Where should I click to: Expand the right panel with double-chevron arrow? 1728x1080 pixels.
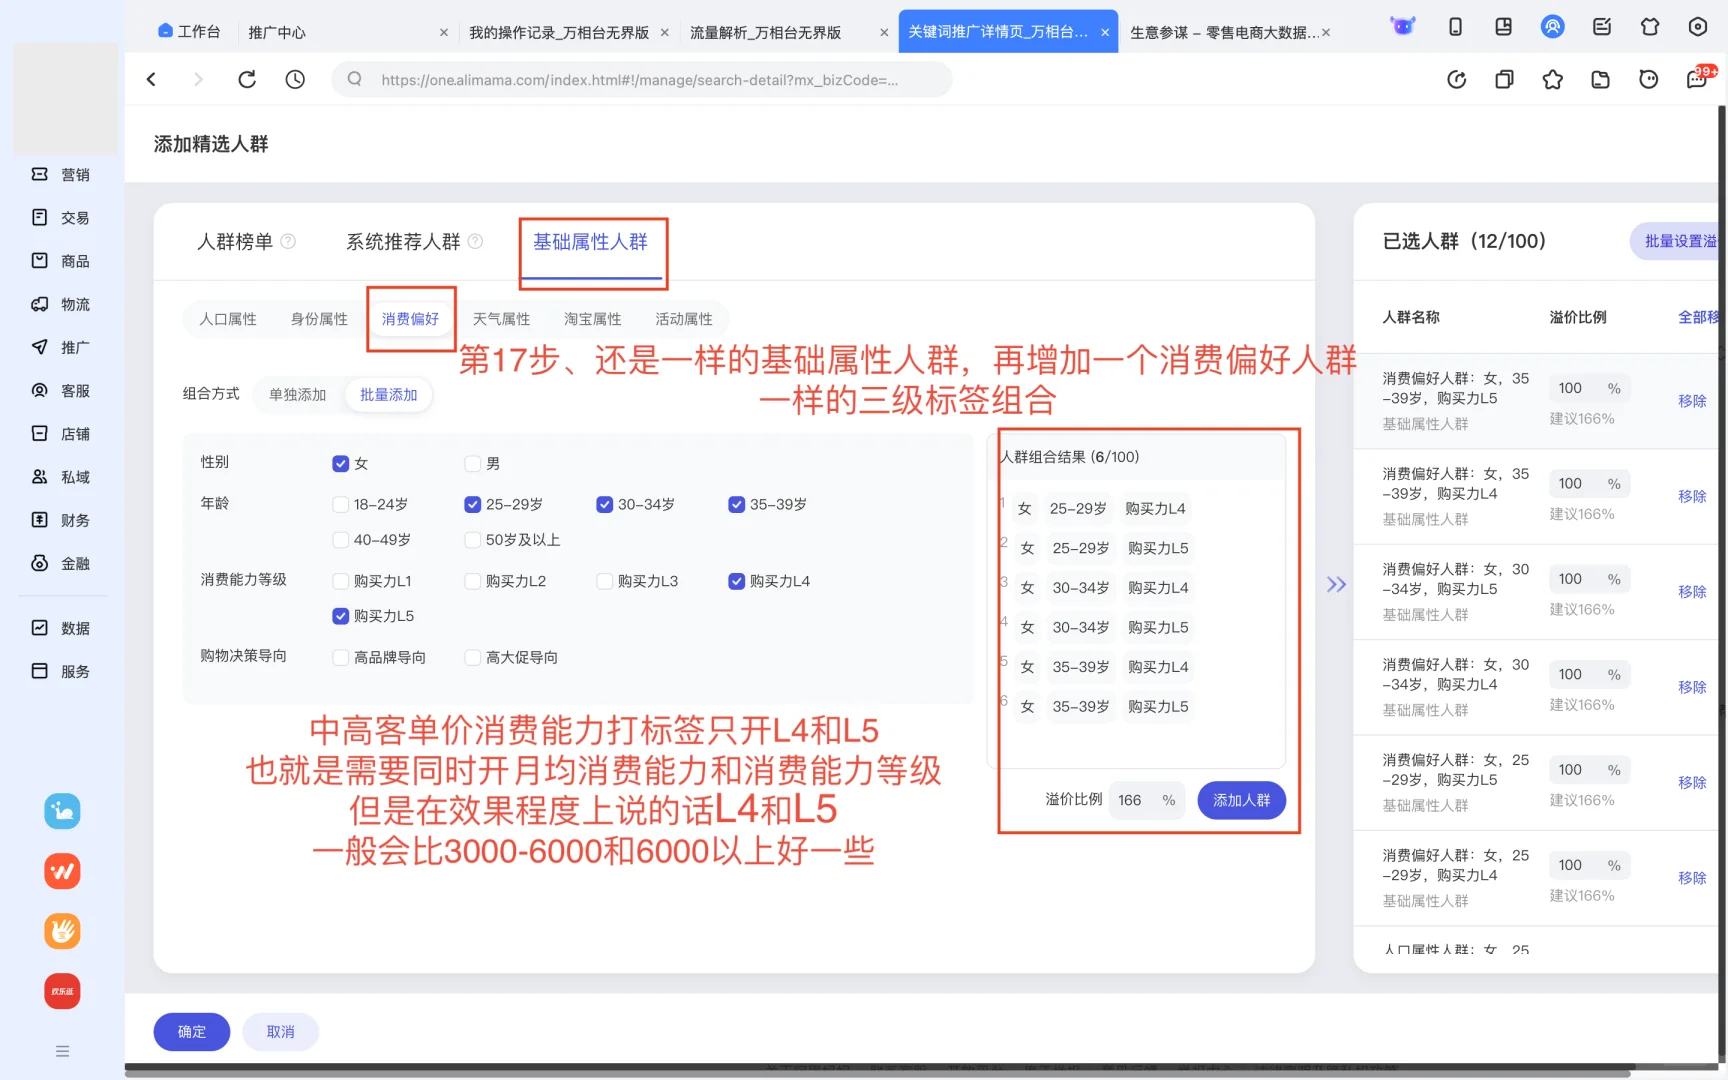(x=1336, y=584)
